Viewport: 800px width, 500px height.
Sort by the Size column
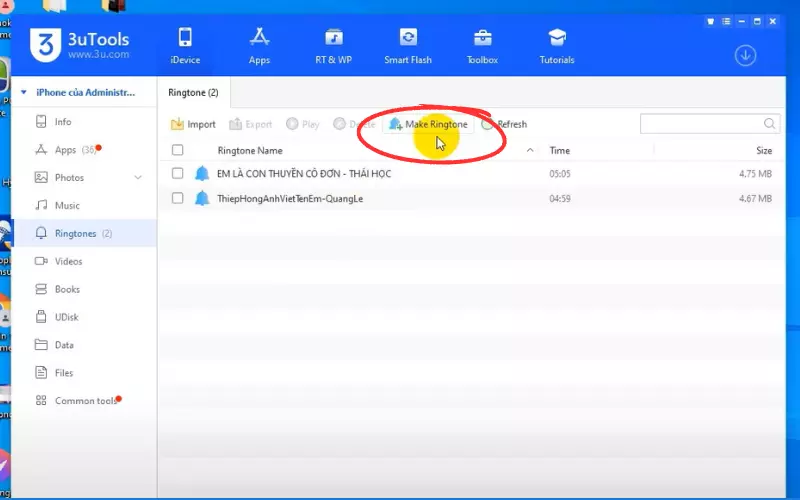[x=764, y=151]
